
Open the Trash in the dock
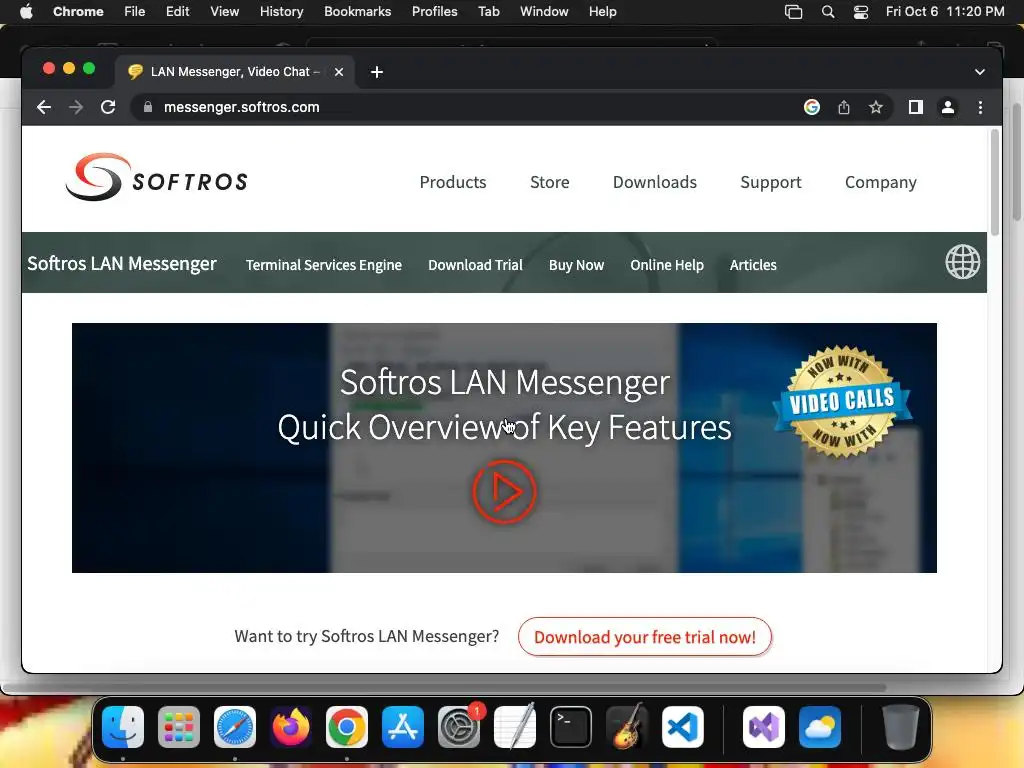tap(901, 727)
